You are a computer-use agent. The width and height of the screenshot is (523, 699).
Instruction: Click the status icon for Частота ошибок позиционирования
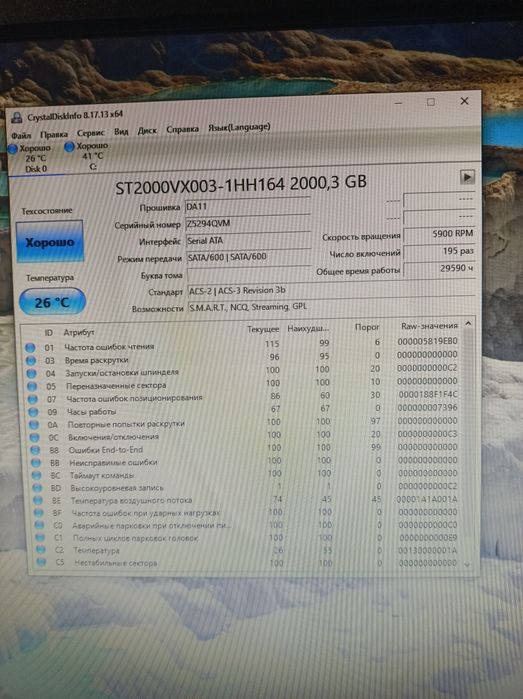click(x=33, y=399)
